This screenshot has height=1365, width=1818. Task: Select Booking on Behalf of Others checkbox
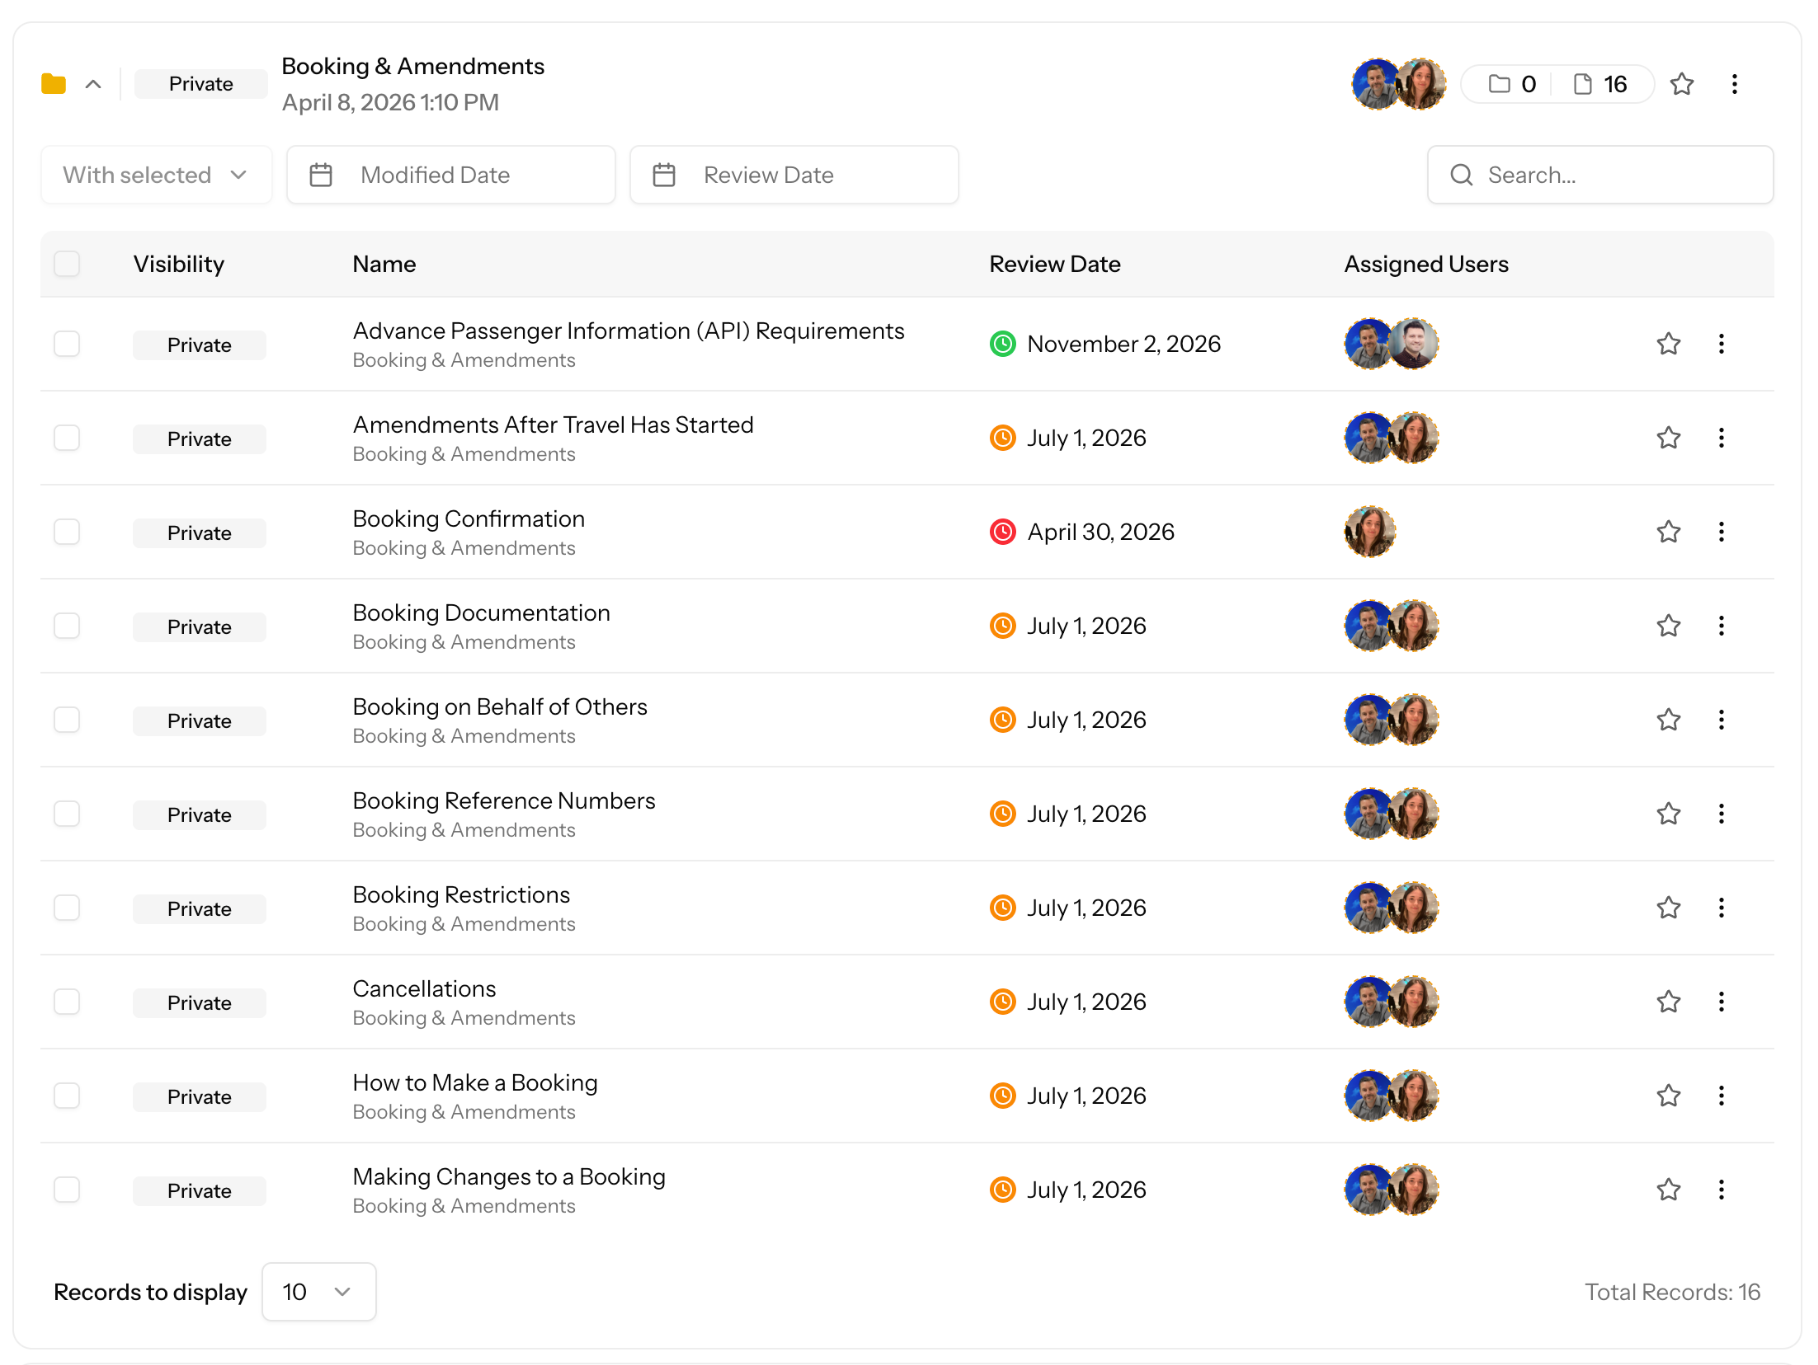point(67,720)
